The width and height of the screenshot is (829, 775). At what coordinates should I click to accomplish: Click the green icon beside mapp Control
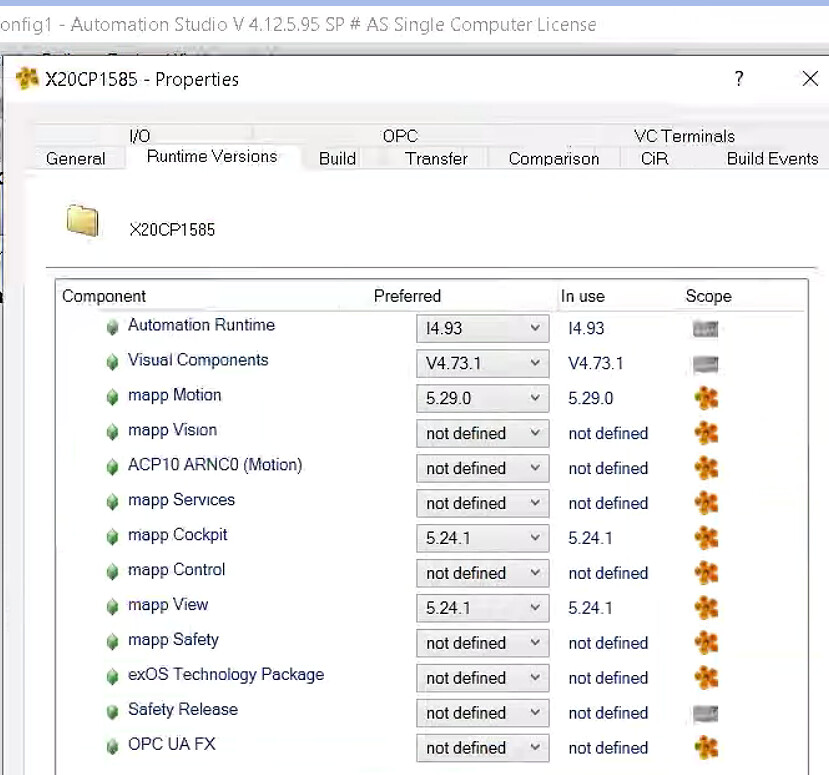[112, 572]
